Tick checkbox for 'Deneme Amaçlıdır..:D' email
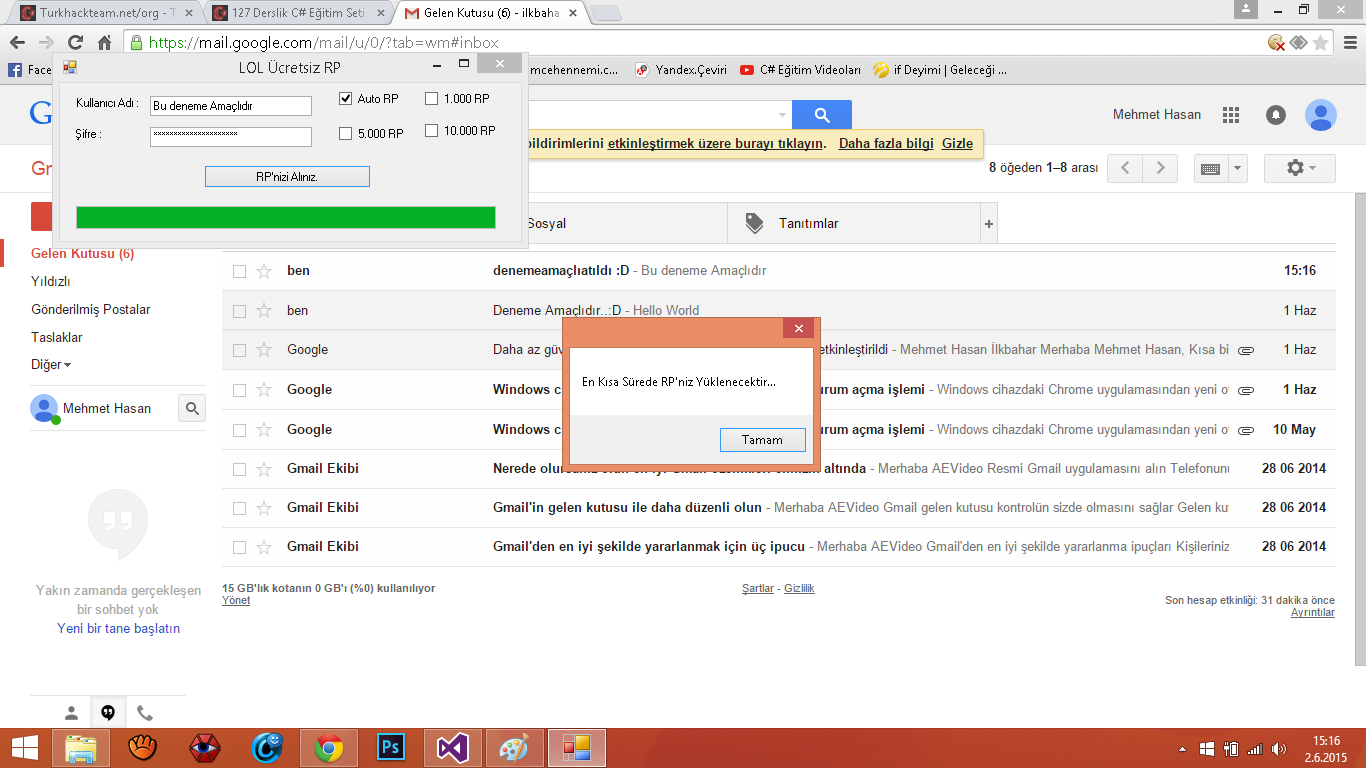Image resolution: width=1366 pixels, height=768 pixels. tap(239, 311)
